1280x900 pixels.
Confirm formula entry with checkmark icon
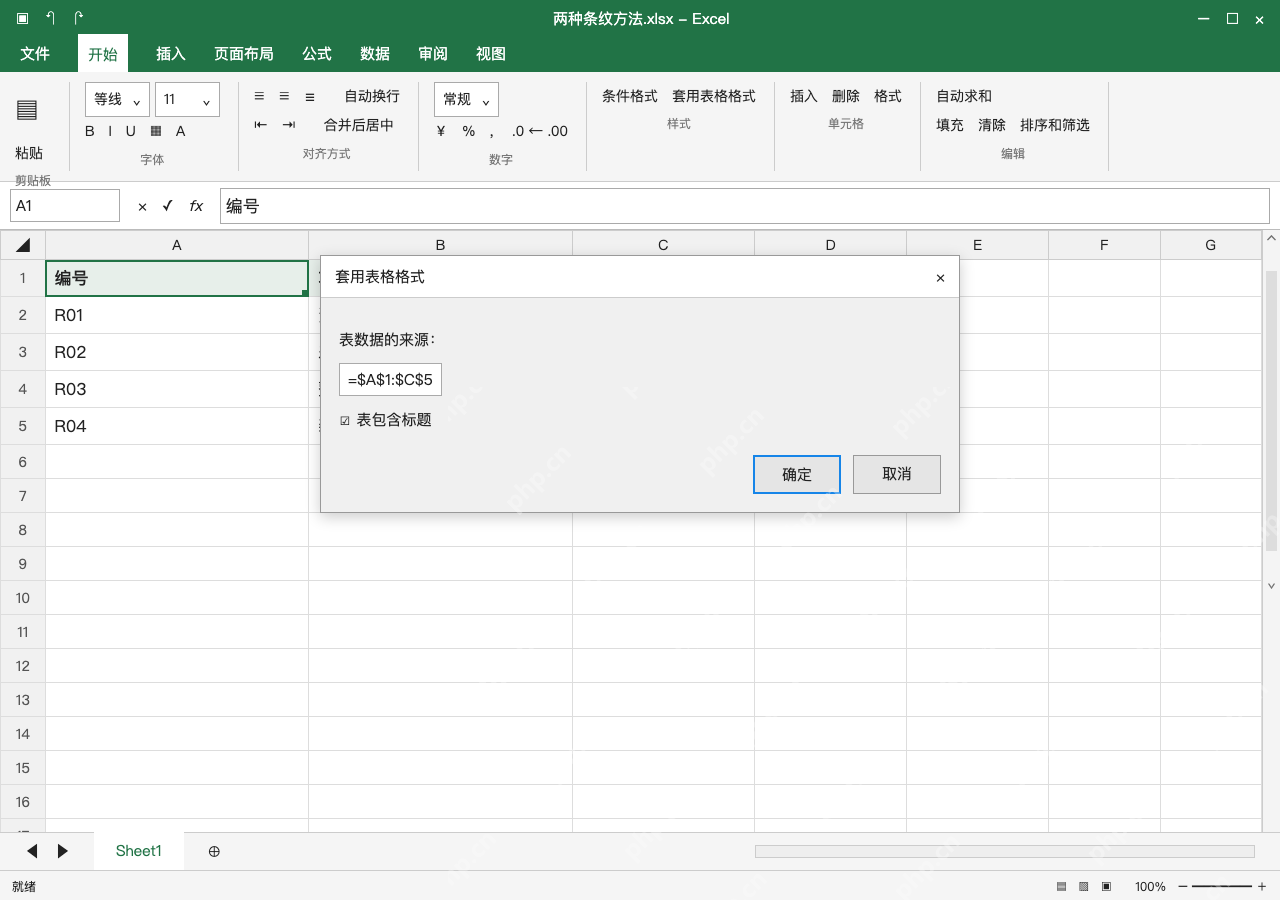167,206
